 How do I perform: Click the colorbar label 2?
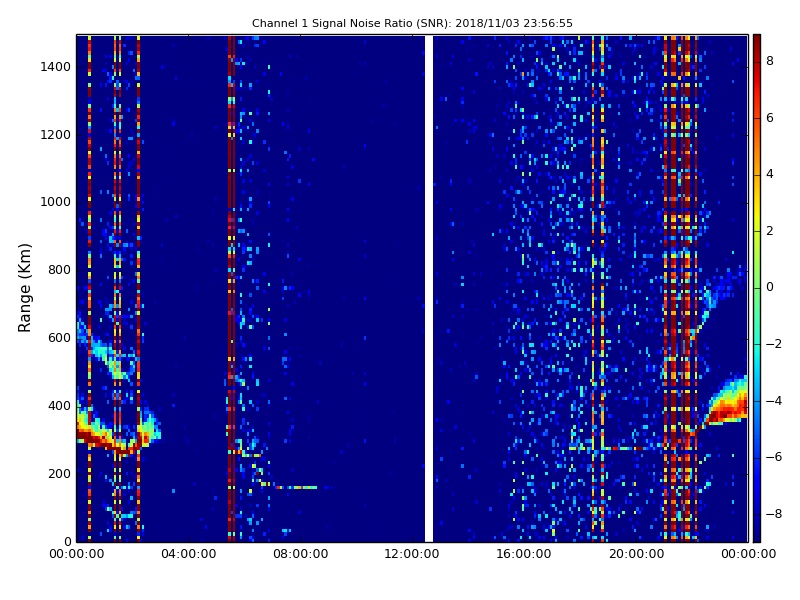pyautogui.click(x=770, y=231)
